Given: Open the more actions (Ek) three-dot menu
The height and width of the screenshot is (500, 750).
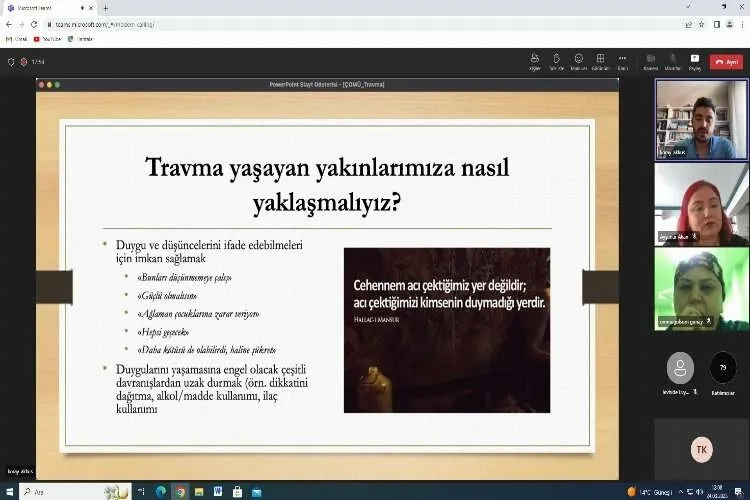Looking at the screenshot, I should click(x=622, y=60).
